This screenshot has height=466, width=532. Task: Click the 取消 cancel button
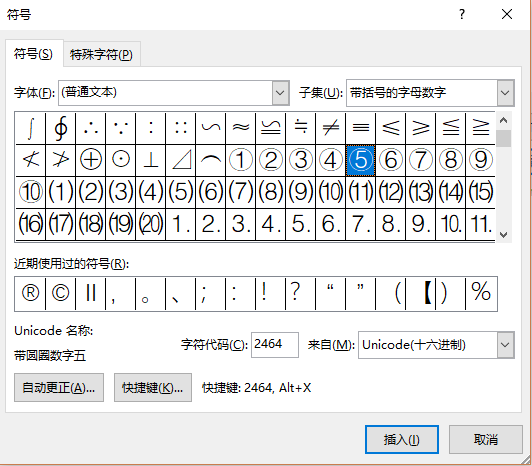click(x=486, y=440)
